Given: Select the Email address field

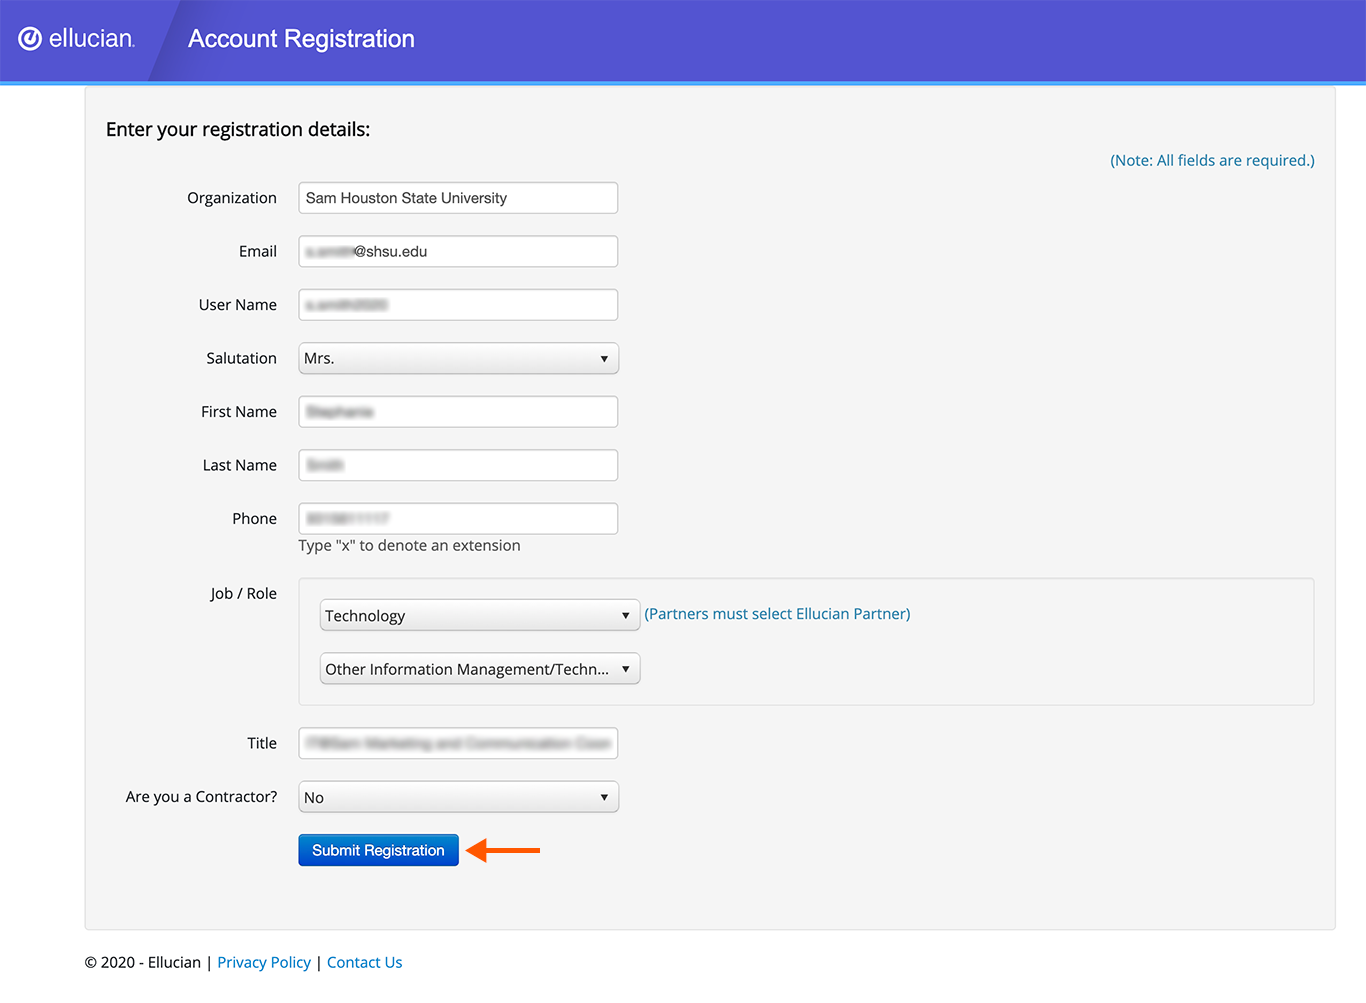Looking at the screenshot, I should [457, 251].
